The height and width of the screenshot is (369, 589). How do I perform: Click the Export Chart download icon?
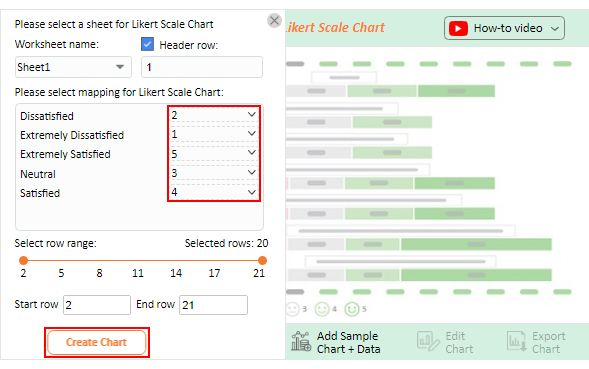[517, 341]
